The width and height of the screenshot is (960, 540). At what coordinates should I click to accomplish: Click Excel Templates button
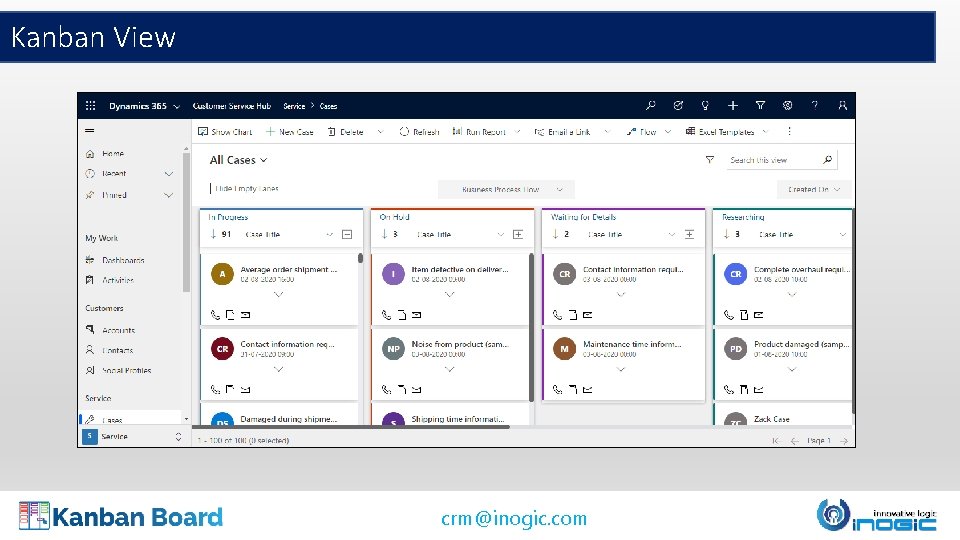coord(720,132)
